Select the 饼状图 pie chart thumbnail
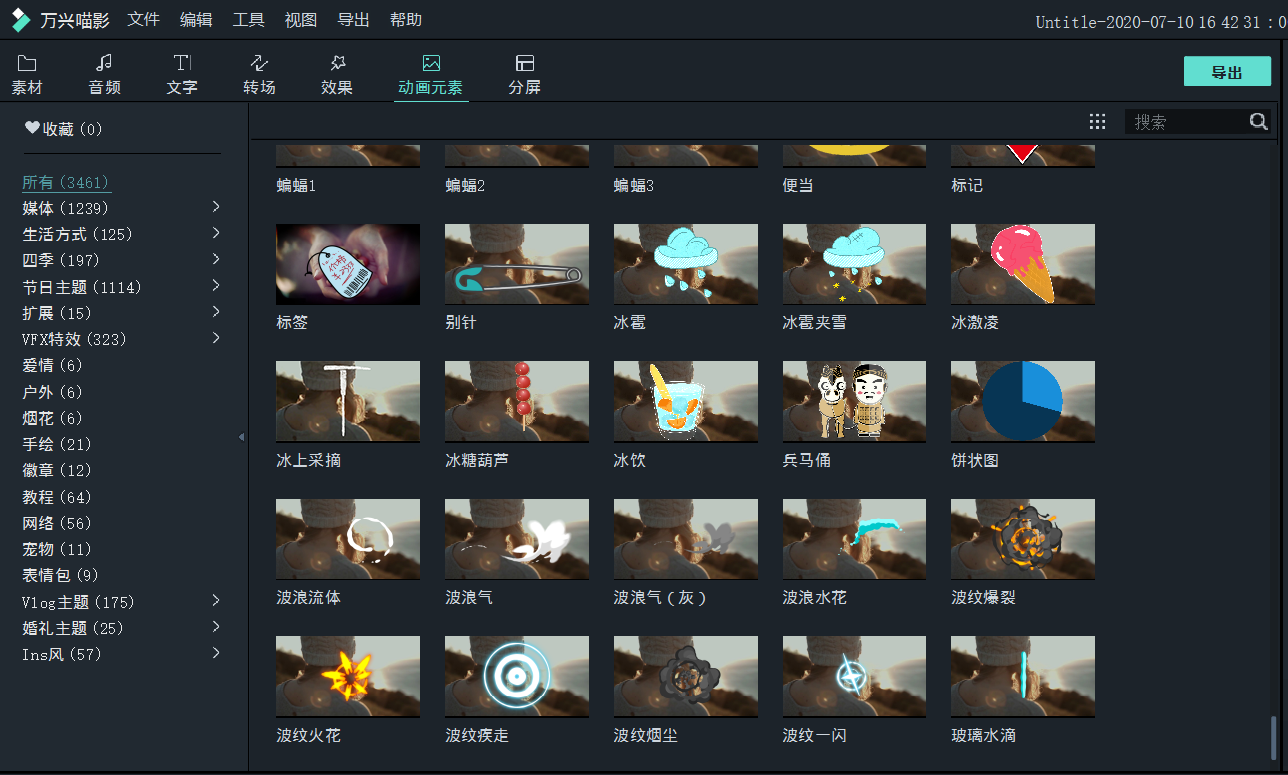This screenshot has height=775, width=1288. tap(1022, 401)
